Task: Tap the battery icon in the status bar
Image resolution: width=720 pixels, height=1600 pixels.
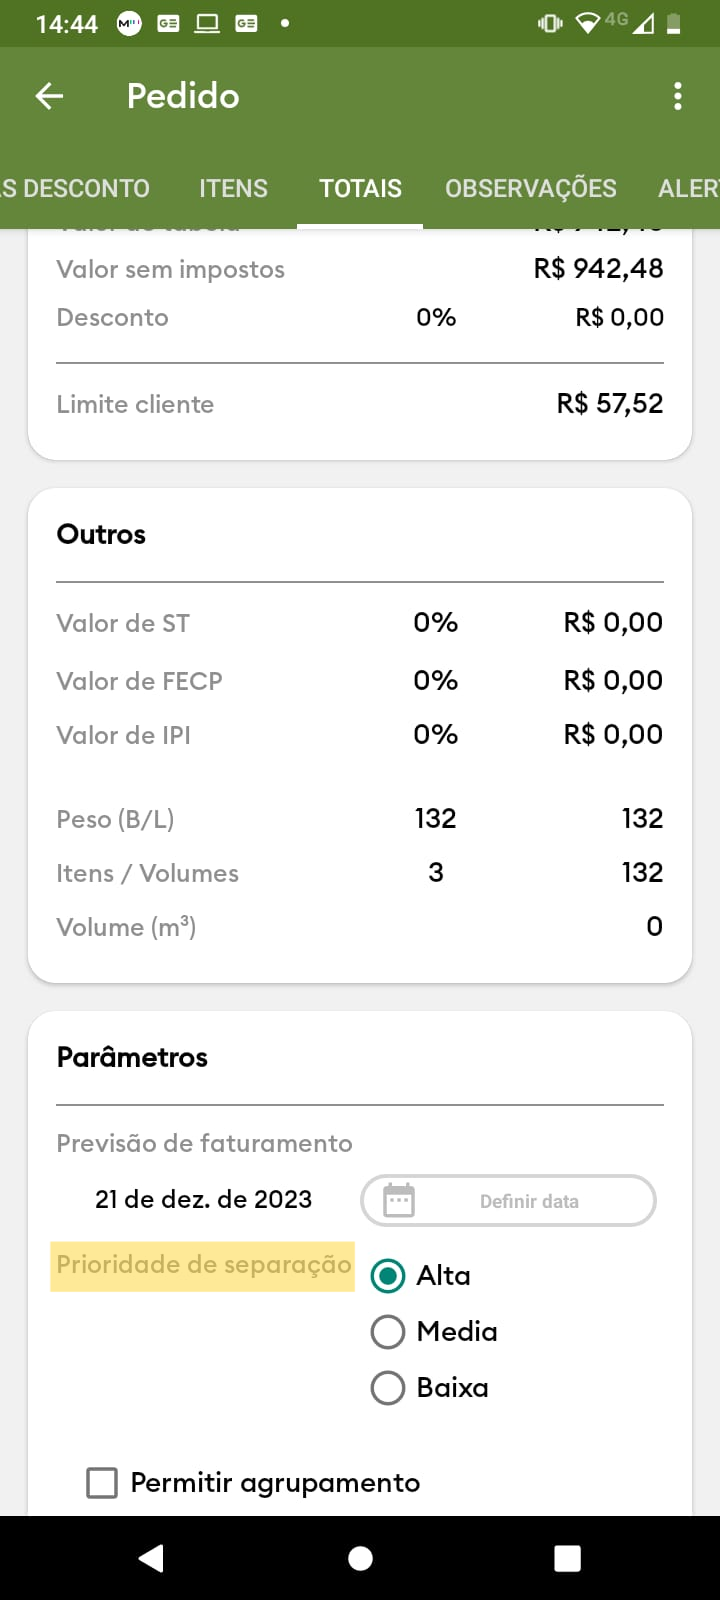Action: 674,23
